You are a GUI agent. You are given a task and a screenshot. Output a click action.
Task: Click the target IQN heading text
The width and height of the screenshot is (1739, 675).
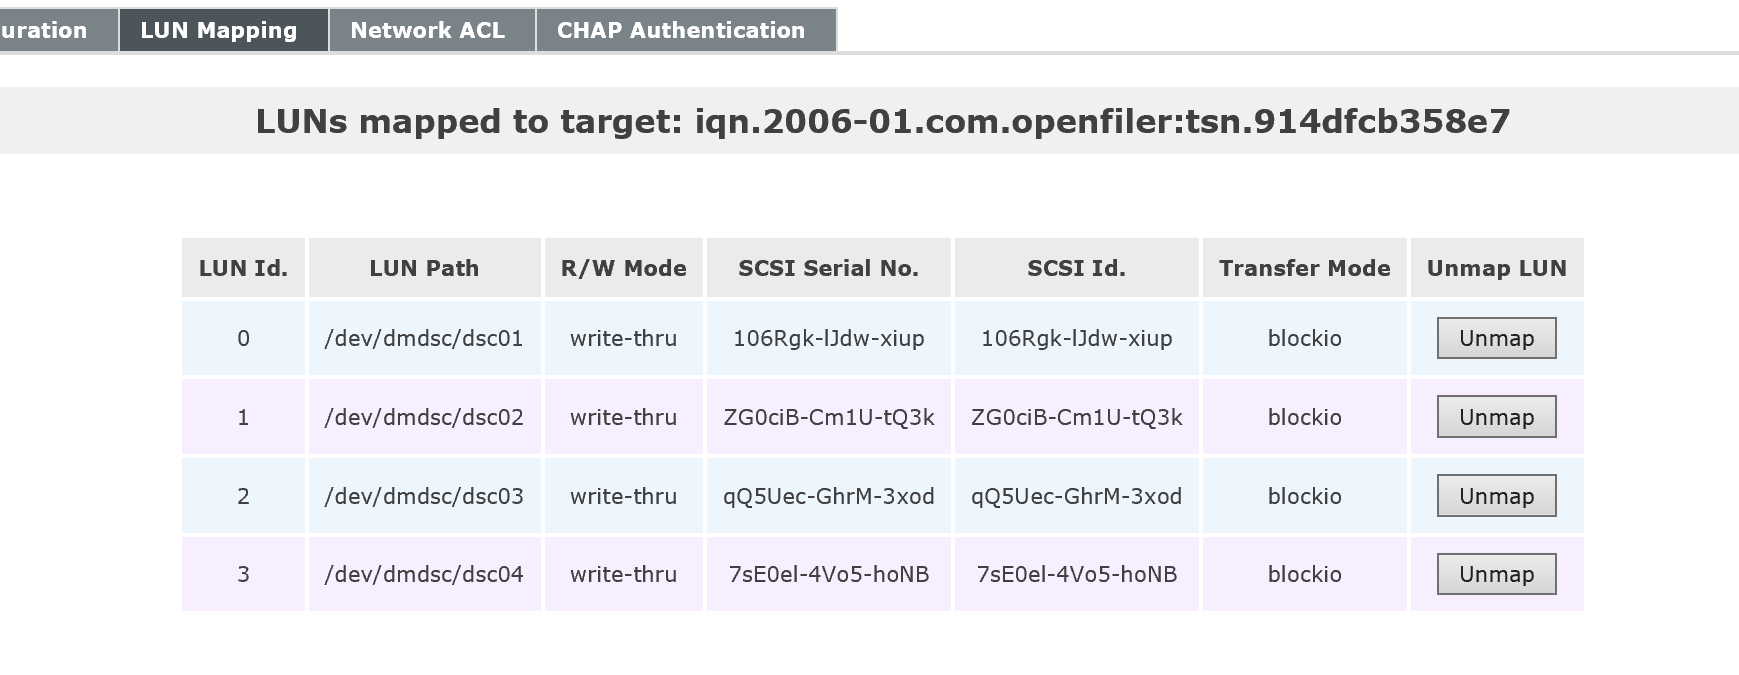click(x=882, y=121)
